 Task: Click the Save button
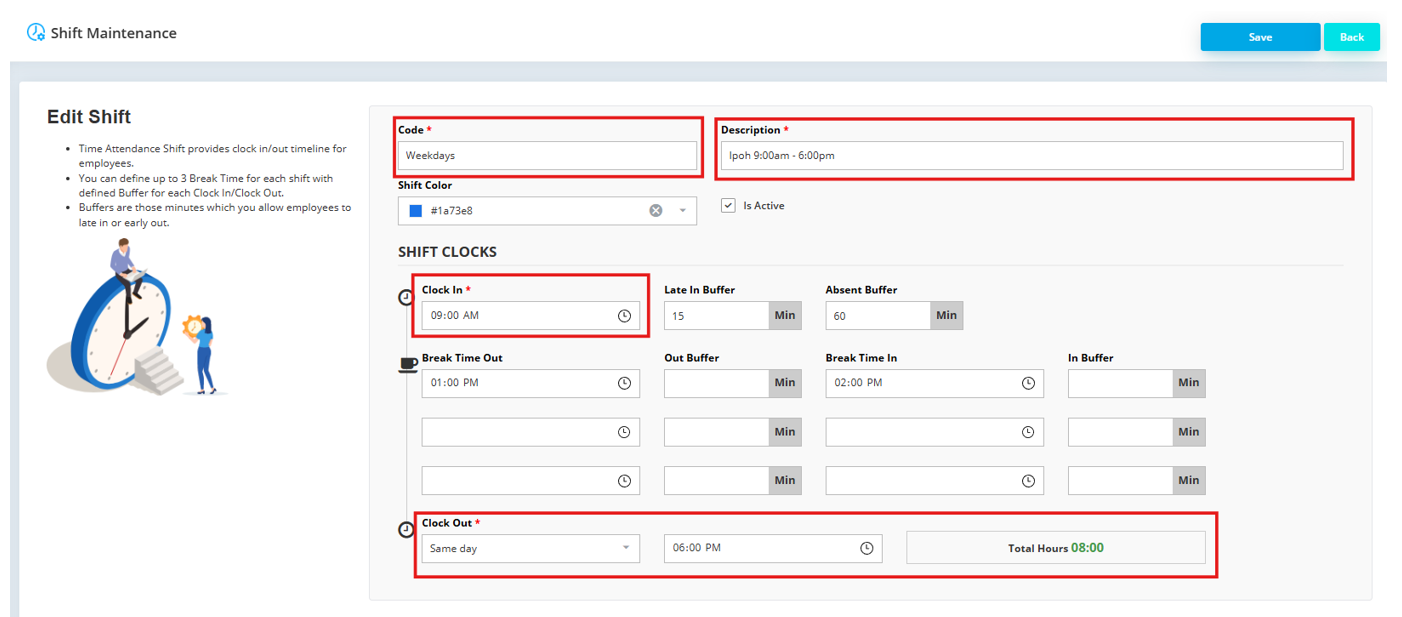(1259, 37)
